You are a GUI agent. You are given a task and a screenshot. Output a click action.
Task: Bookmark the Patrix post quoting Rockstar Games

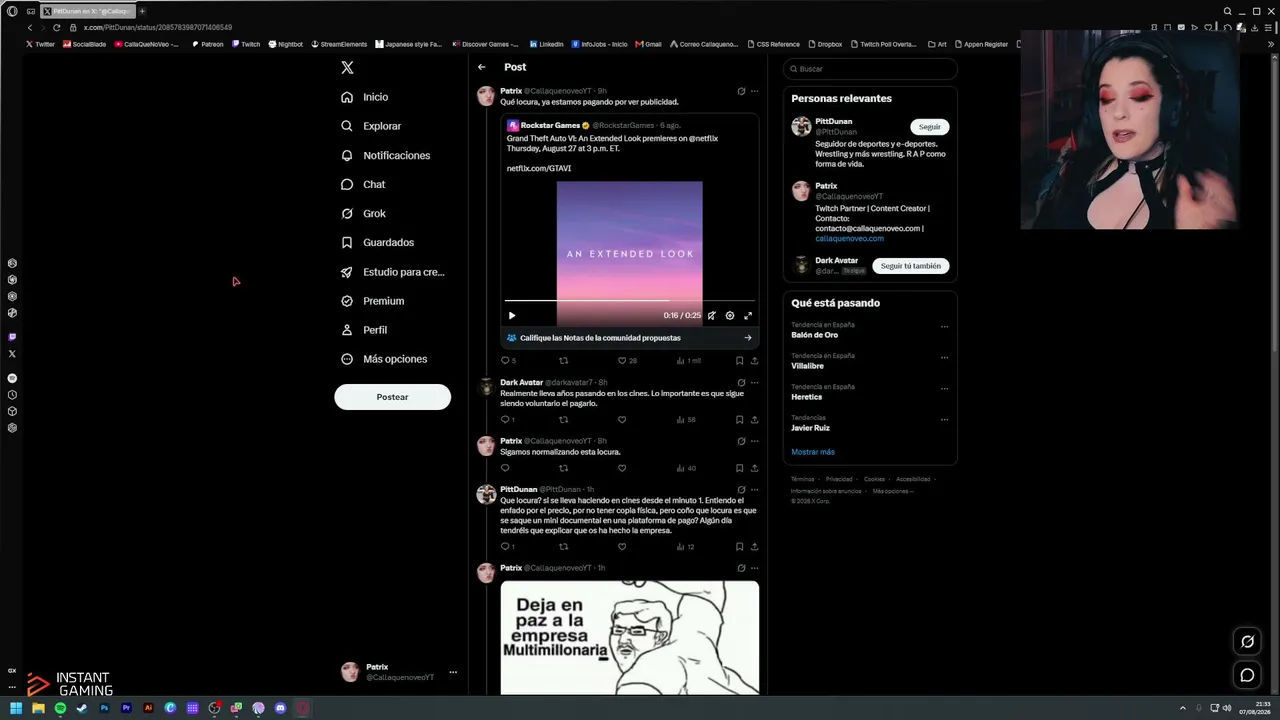739,360
